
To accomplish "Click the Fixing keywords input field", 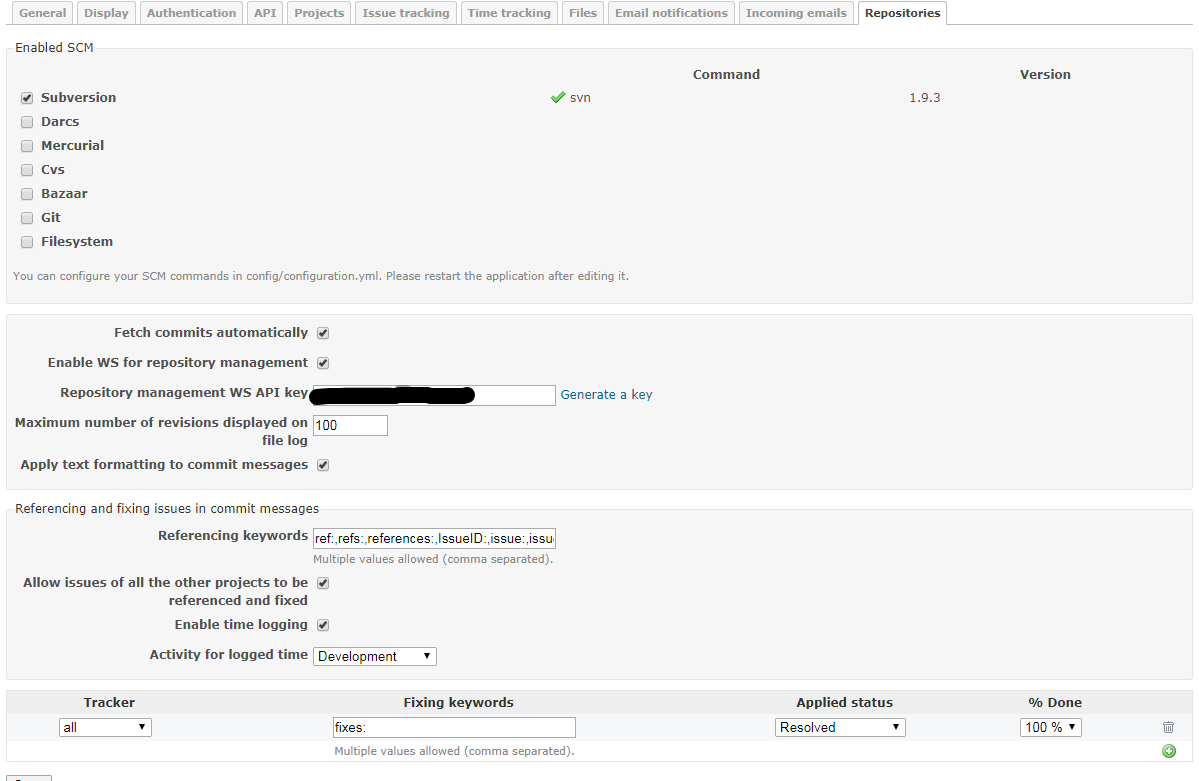I will click(454, 728).
